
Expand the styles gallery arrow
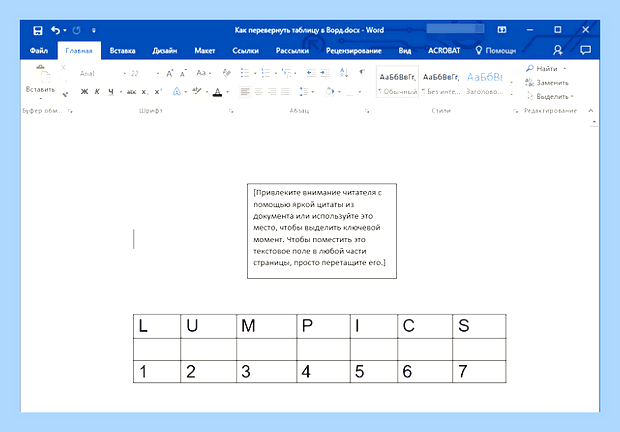click(512, 94)
